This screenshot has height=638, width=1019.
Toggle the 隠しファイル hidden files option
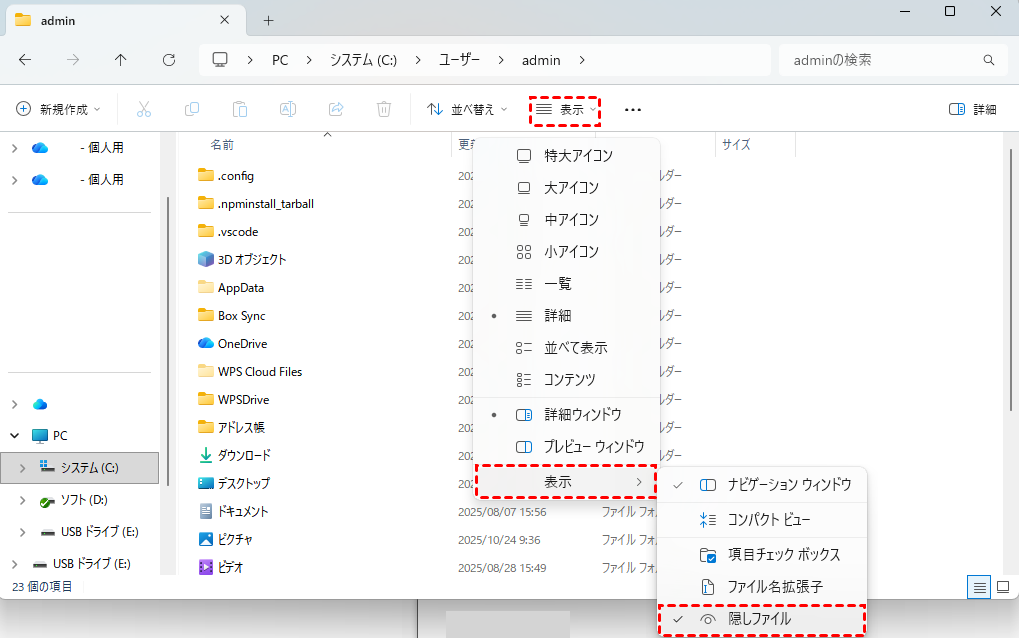[761, 619]
